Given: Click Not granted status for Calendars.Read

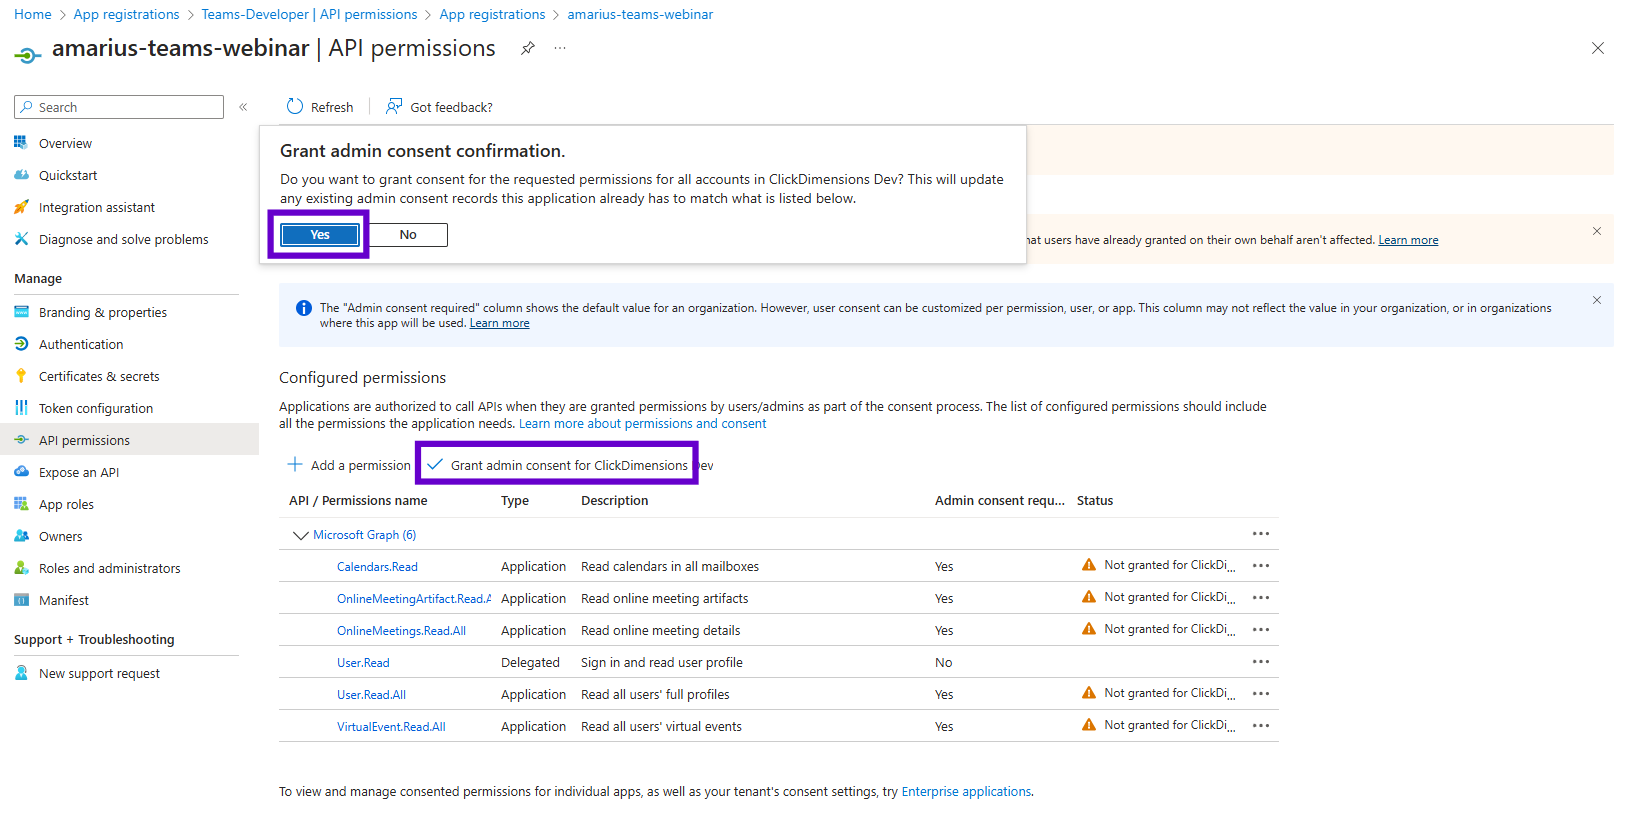Looking at the screenshot, I should (x=1169, y=565).
